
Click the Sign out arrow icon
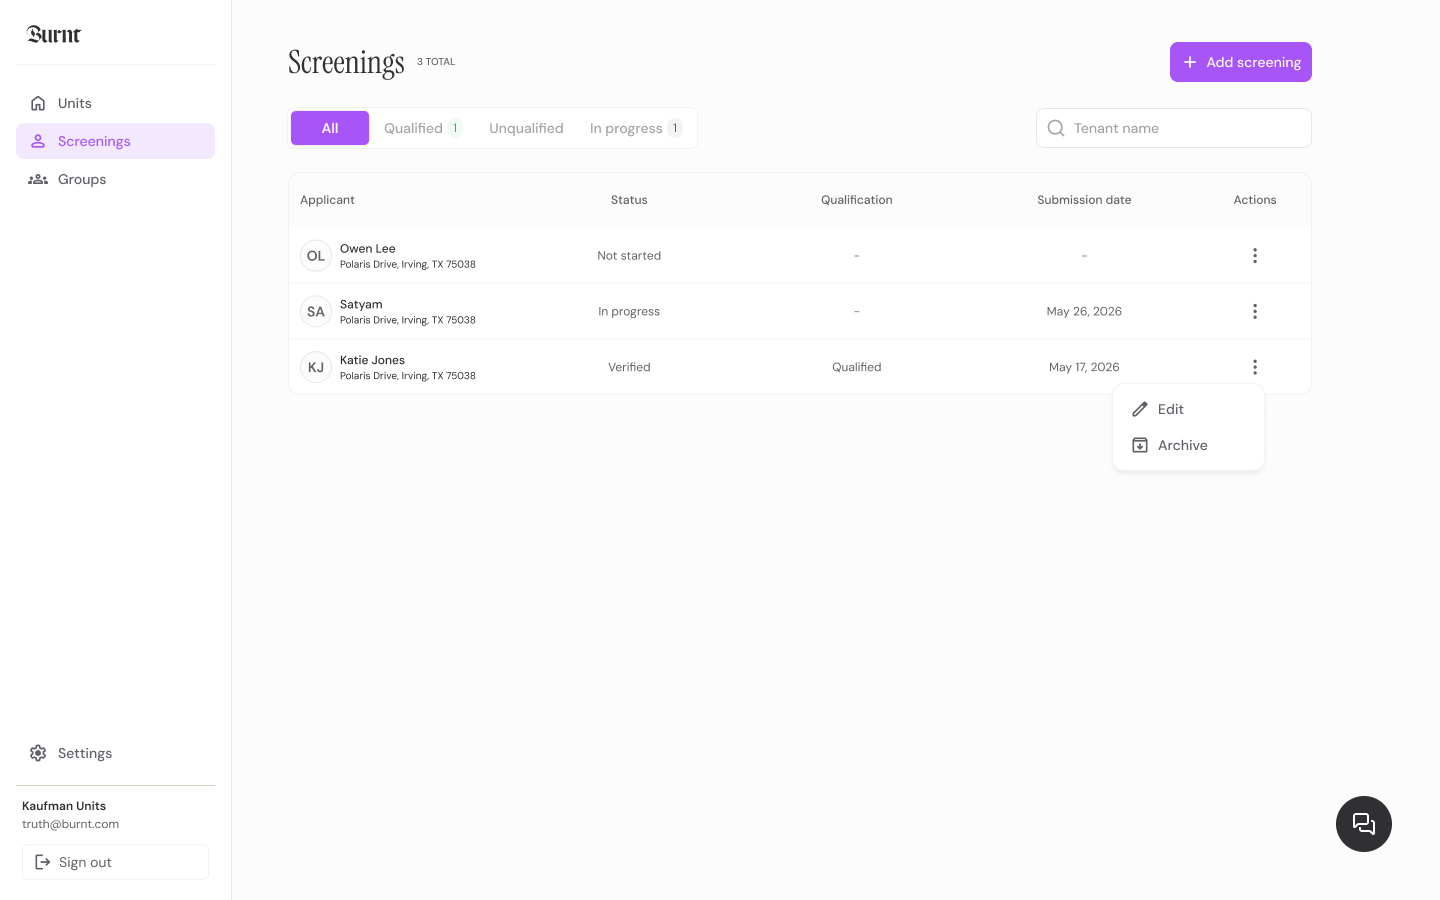[43, 862]
